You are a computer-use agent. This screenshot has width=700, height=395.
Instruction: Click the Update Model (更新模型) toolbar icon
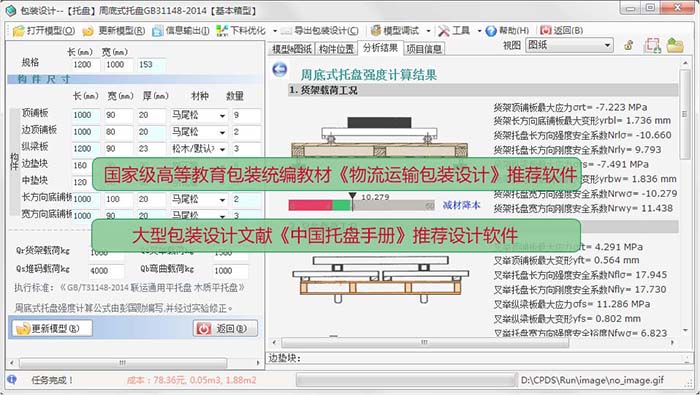88,31
